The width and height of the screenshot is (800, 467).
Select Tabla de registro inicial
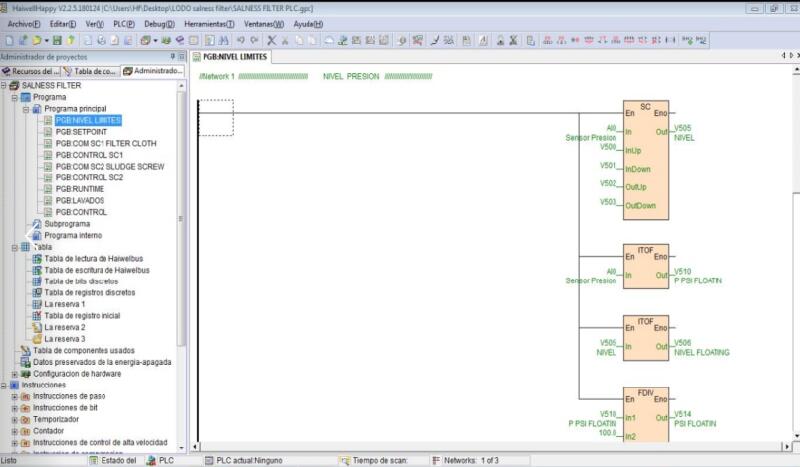click(x=82, y=316)
